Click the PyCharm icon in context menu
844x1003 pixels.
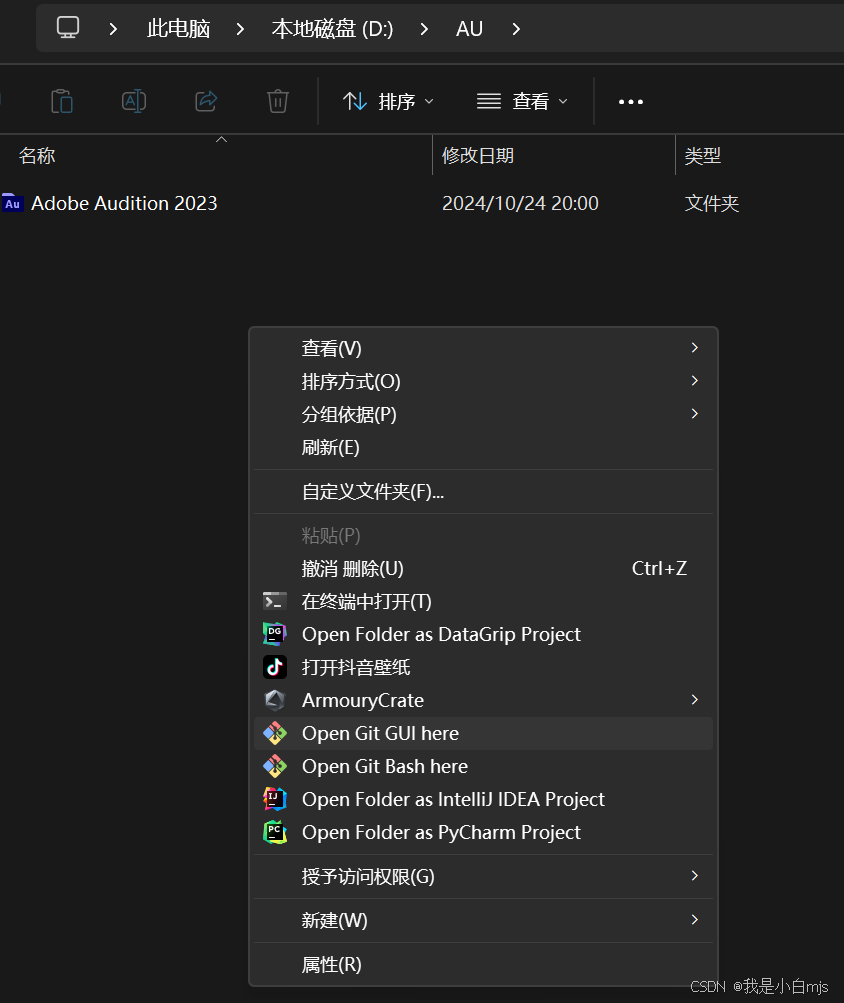click(275, 832)
